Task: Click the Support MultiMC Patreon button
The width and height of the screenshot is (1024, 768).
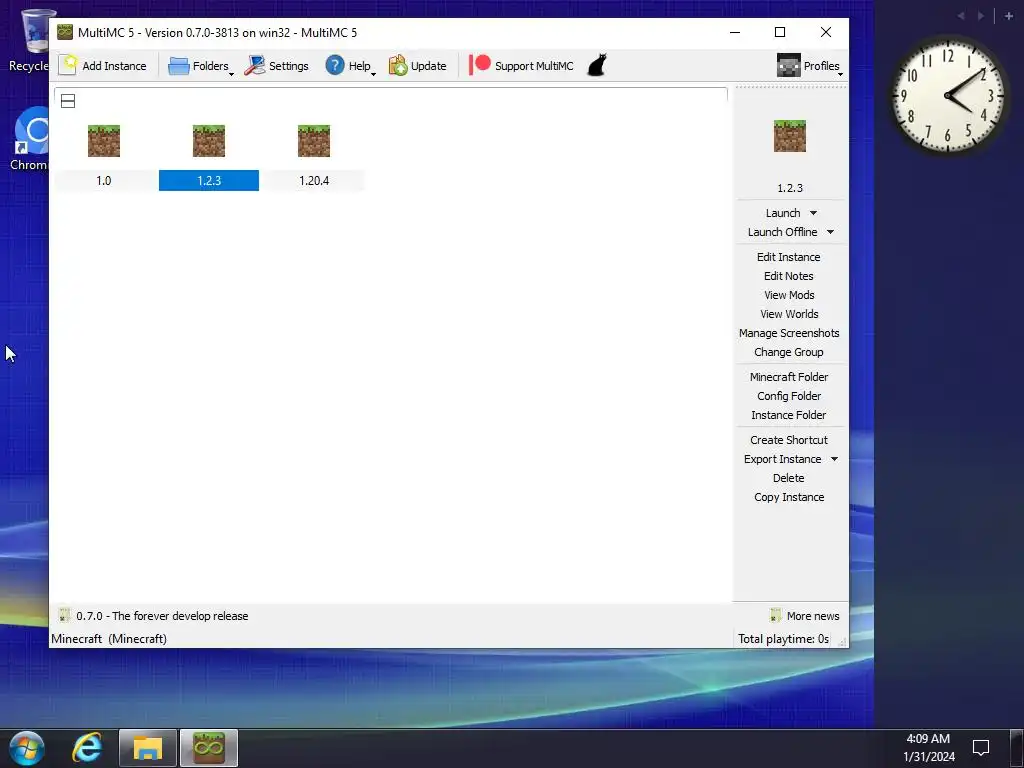Action: (x=522, y=66)
